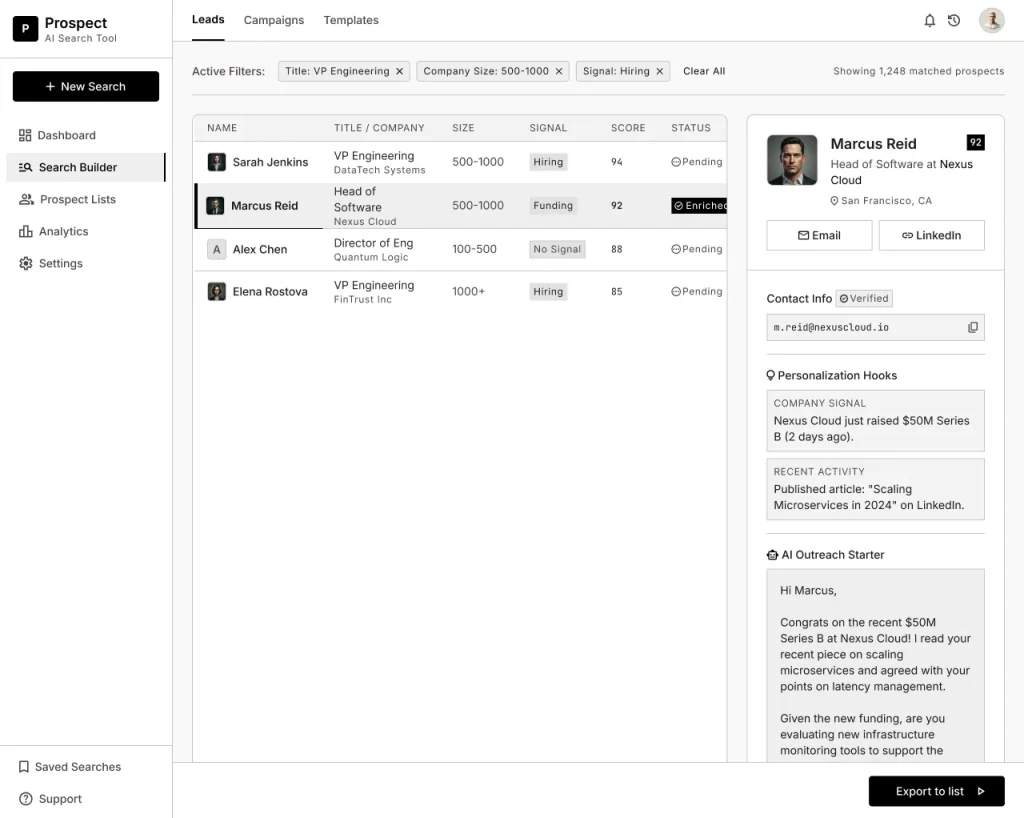Open Marcus Reid's LinkedIn button
This screenshot has height=818, width=1024.
[931, 235]
